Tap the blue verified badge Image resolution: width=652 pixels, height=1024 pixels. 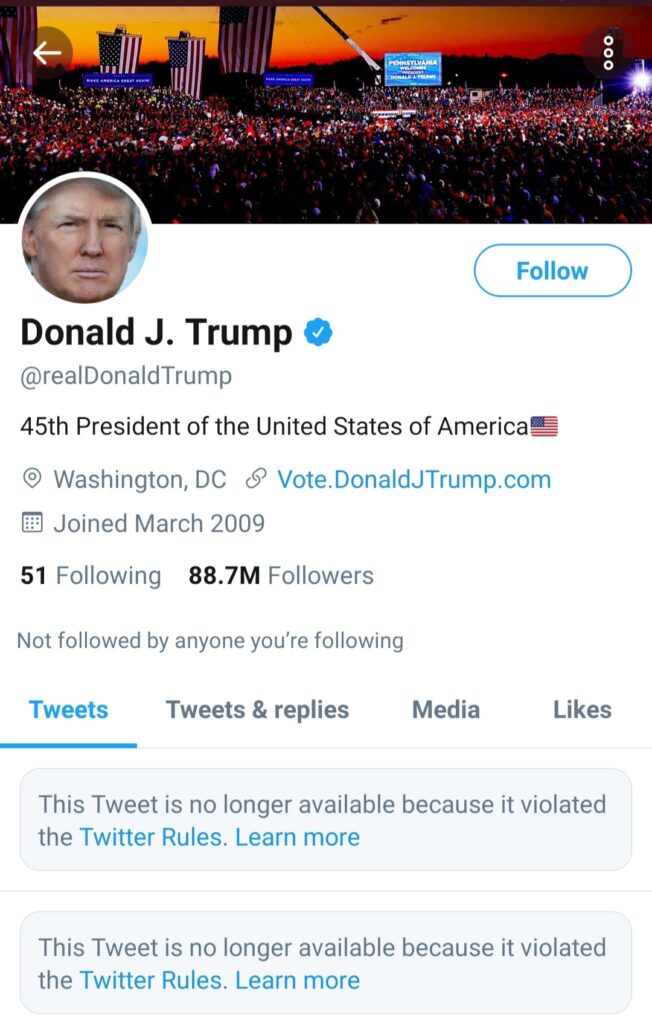tap(318, 332)
